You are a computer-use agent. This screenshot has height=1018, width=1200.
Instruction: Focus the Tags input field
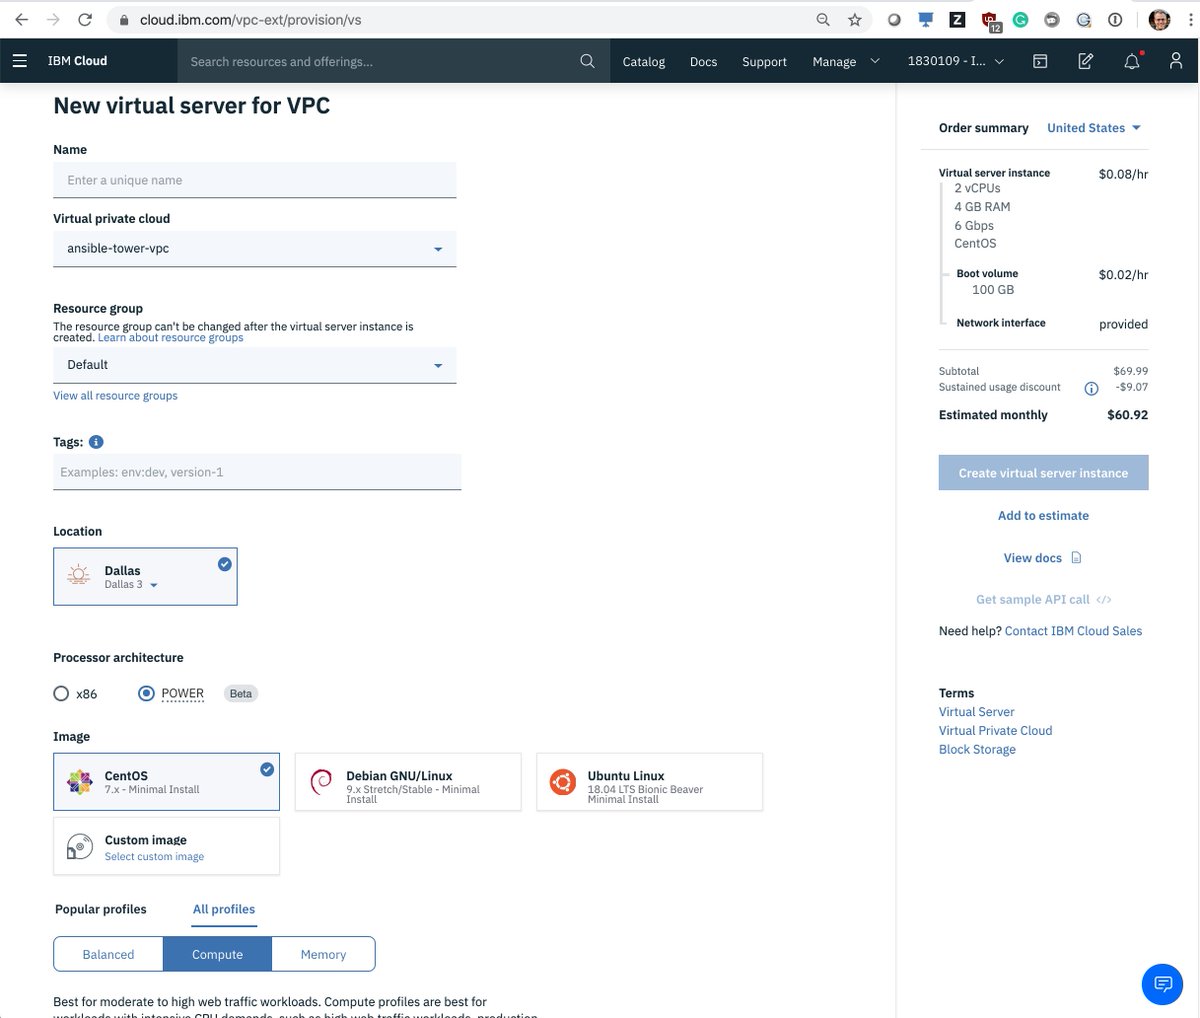[257, 472]
